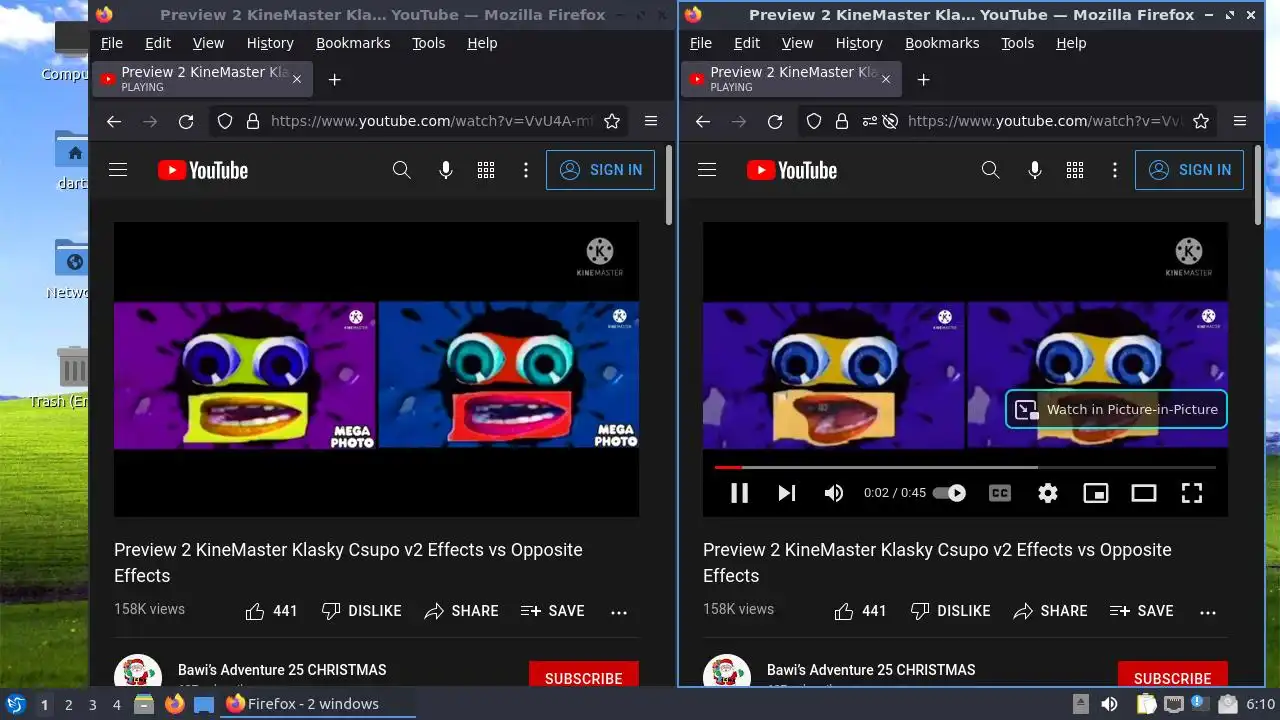Image resolution: width=1280 pixels, height=720 pixels.
Task: Open Tools menu in right Firefox window
Action: tap(1018, 43)
